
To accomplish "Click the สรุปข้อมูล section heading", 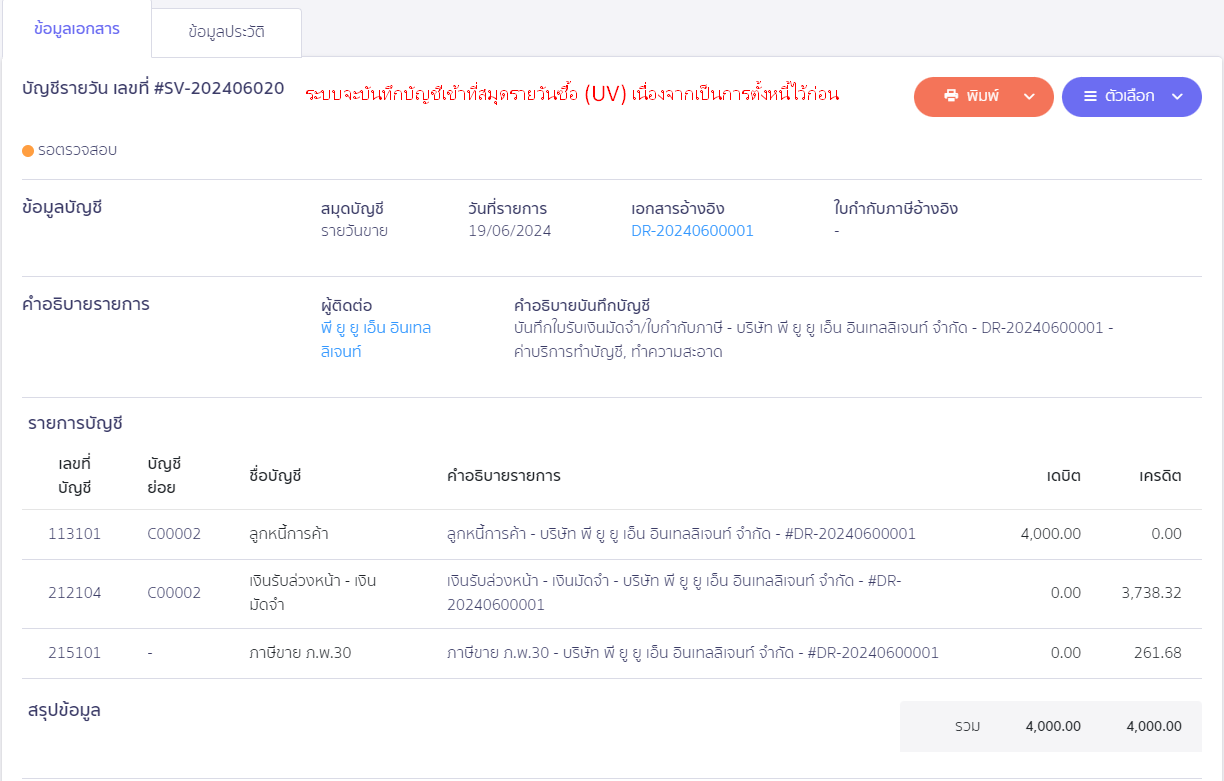I will click(64, 711).
